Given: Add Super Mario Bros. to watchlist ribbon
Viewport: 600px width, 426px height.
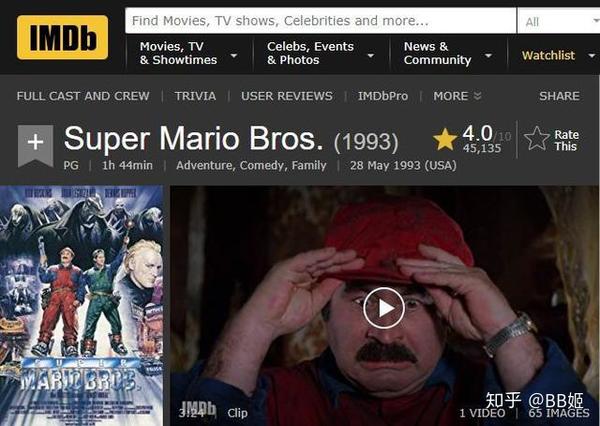Looking at the screenshot, I should click(x=35, y=145).
